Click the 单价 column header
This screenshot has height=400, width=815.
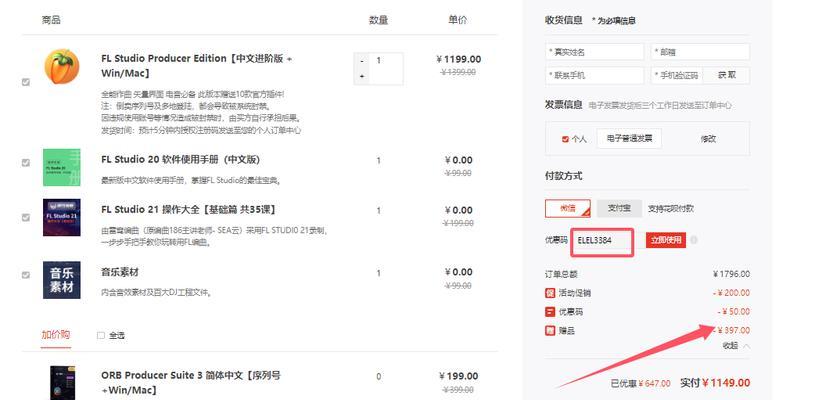458,20
